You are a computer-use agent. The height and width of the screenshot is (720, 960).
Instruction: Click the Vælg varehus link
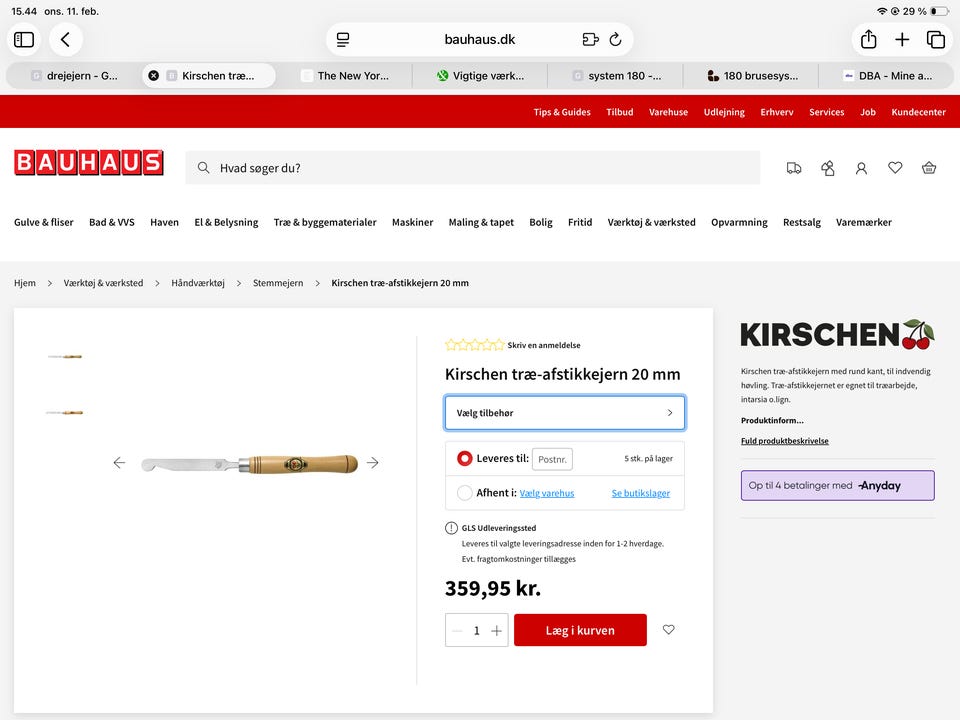click(x=547, y=493)
